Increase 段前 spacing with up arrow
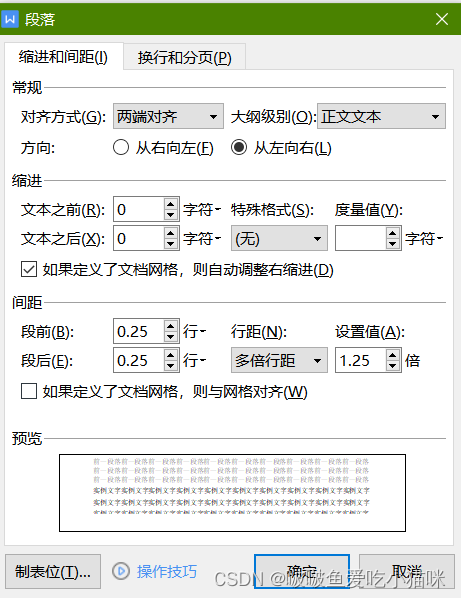The width and height of the screenshot is (461, 598). (x=171, y=326)
